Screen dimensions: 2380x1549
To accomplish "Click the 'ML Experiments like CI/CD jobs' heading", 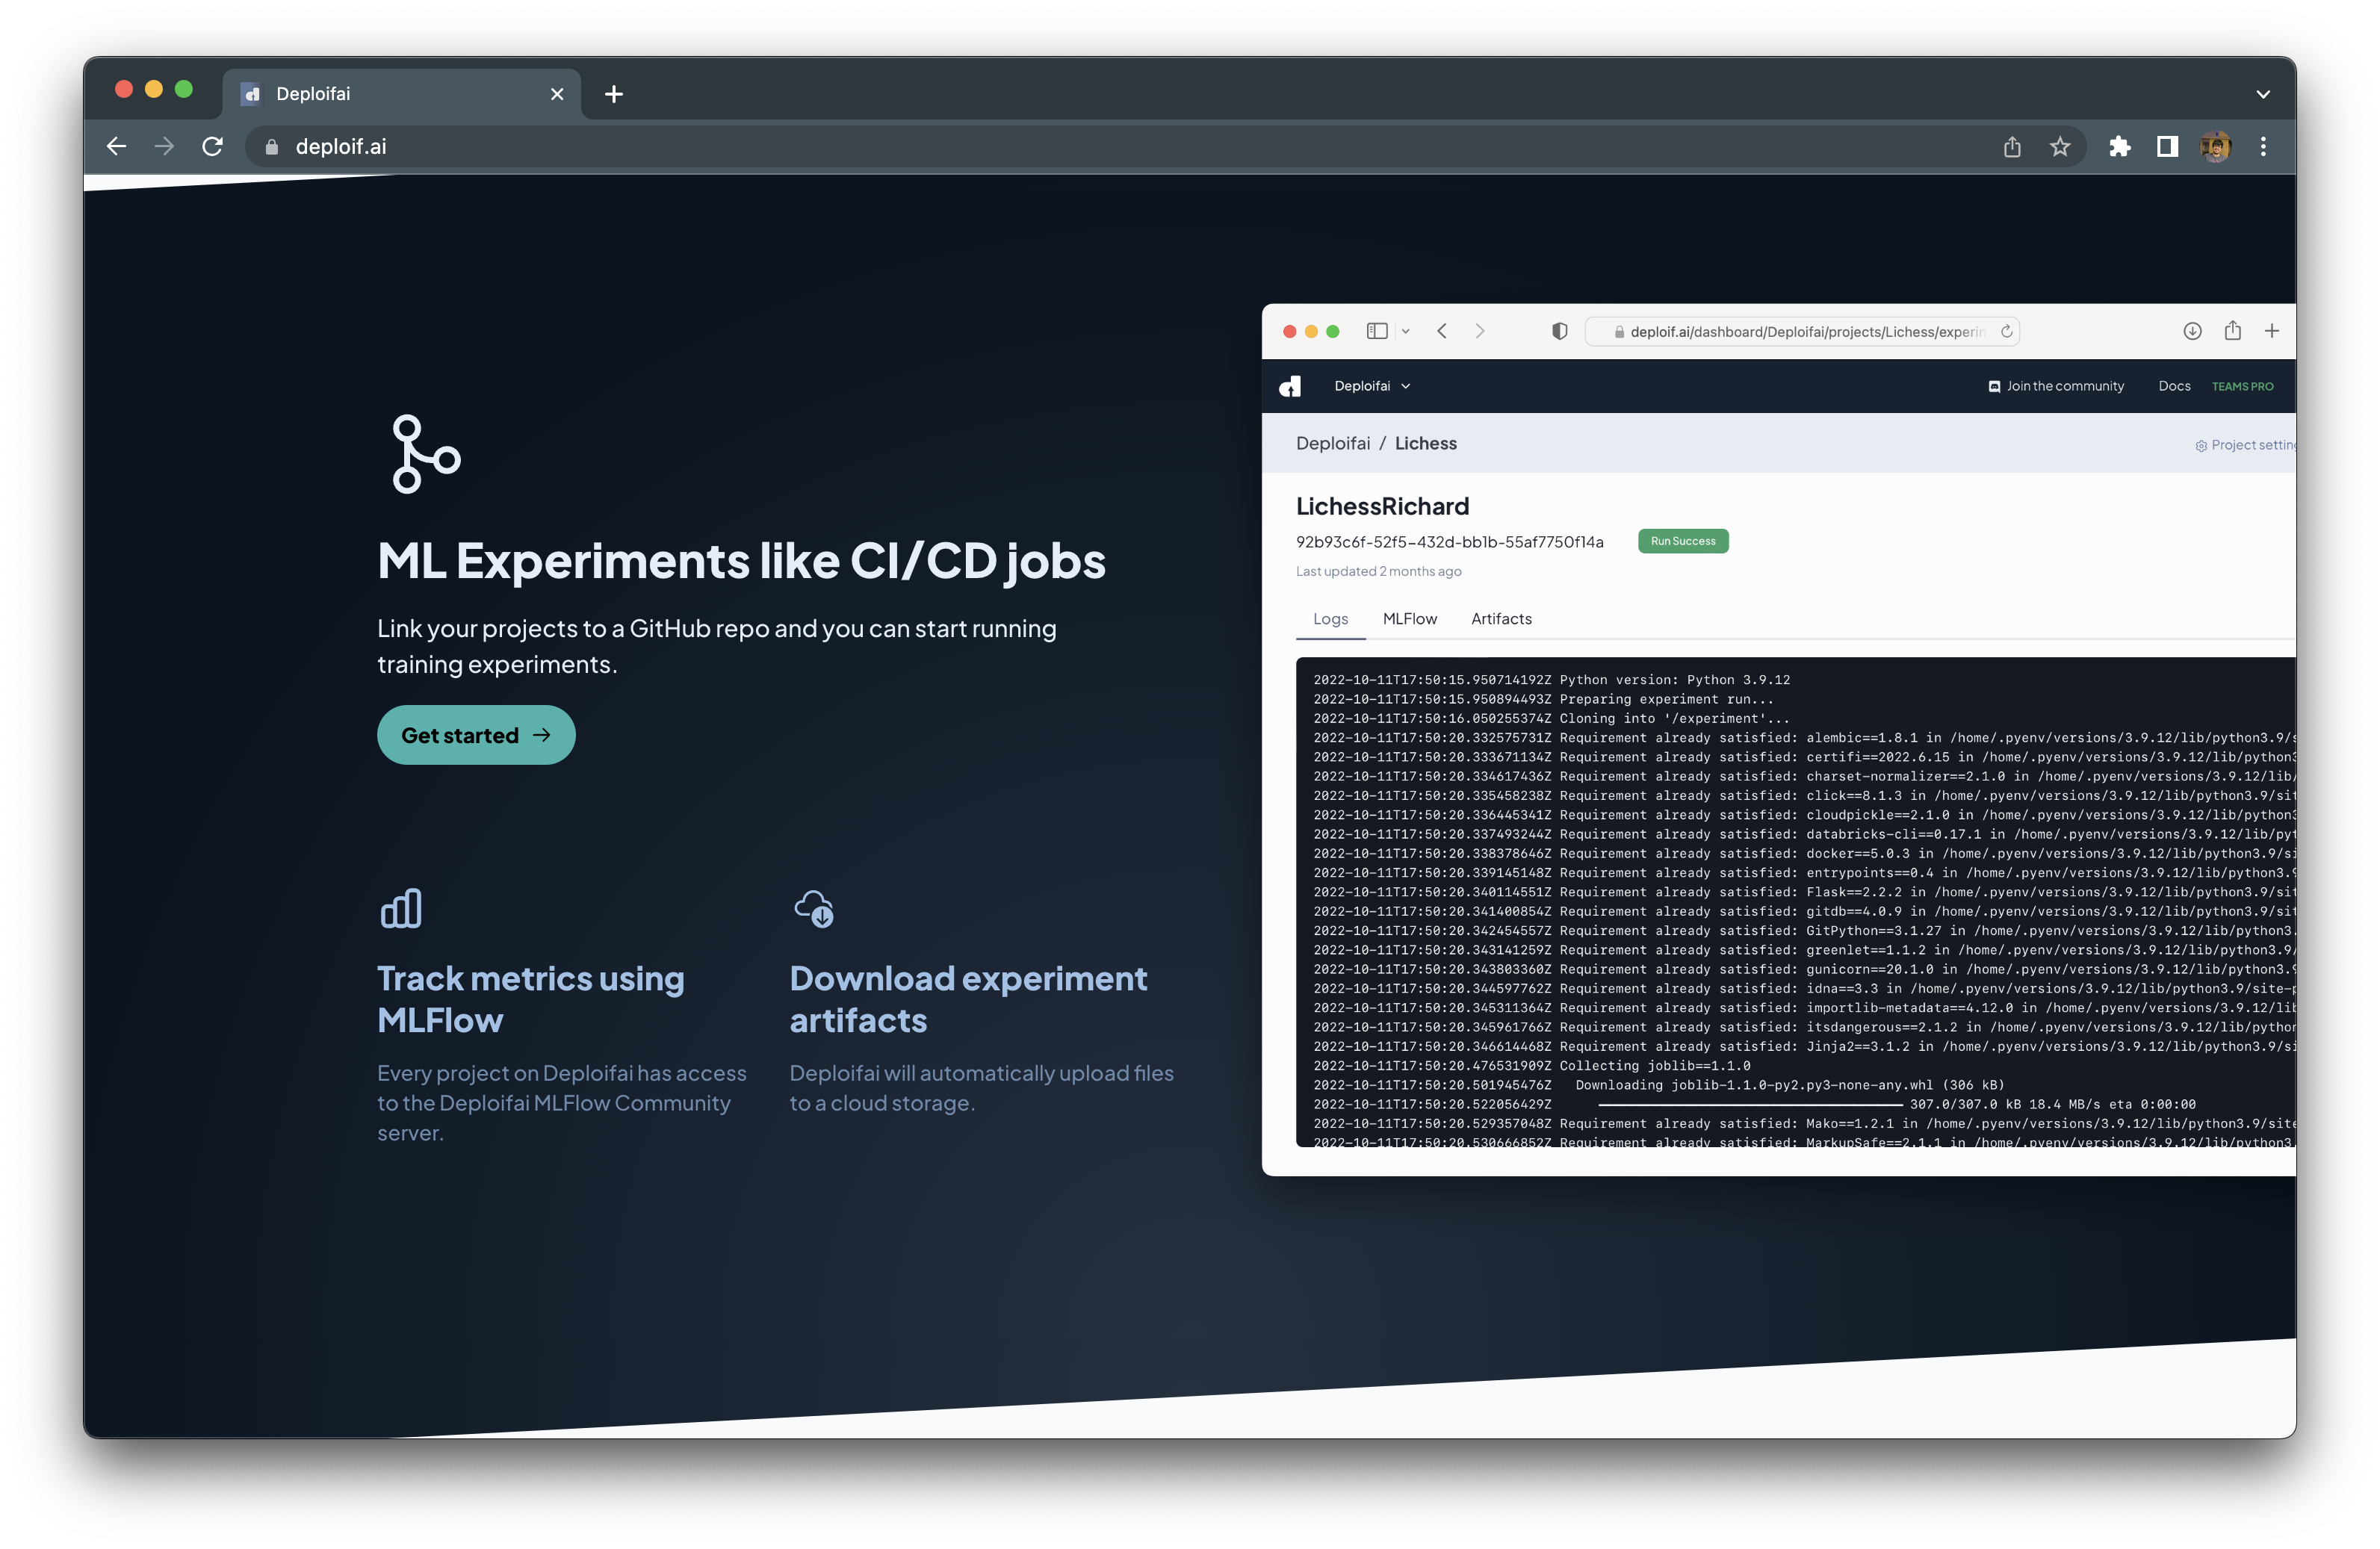I will (x=742, y=561).
